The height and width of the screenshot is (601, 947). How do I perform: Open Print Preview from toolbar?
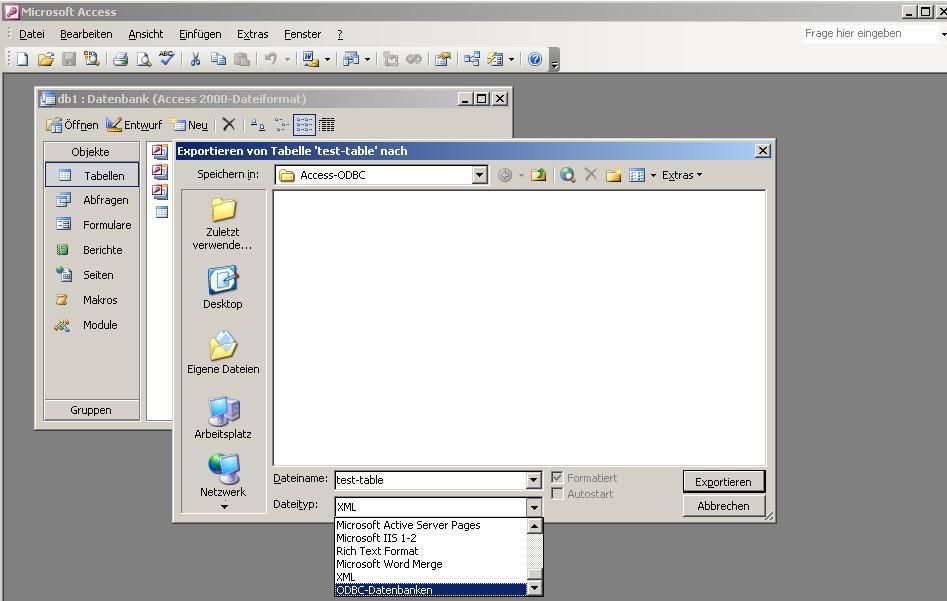(144, 59)
